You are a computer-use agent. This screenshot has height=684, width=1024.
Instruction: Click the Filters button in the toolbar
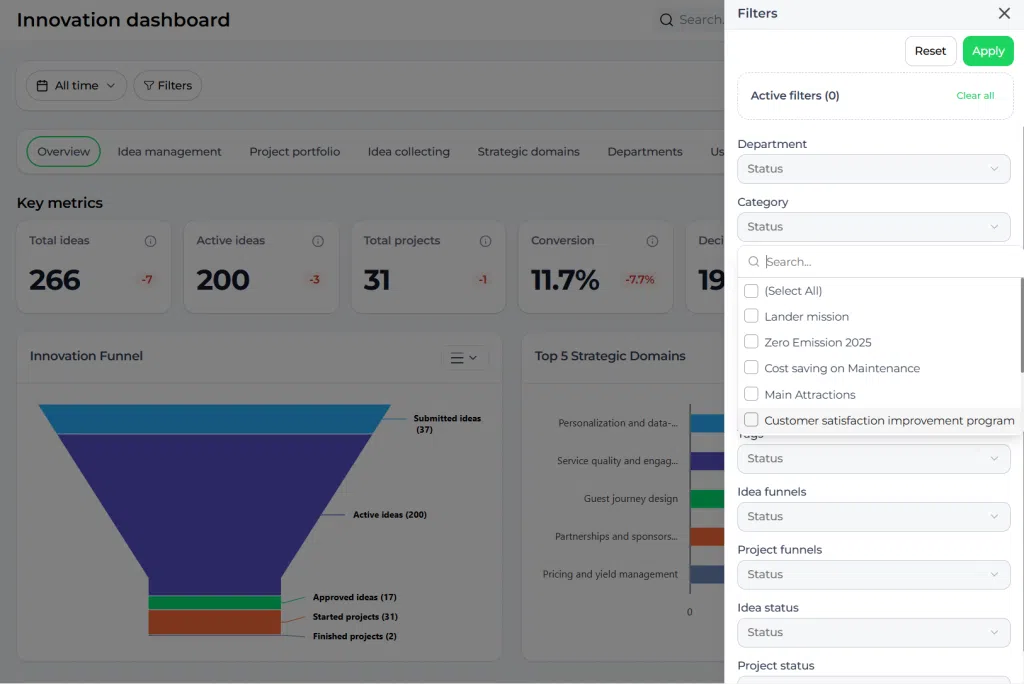pyautogui.click(x=167, y=86)
